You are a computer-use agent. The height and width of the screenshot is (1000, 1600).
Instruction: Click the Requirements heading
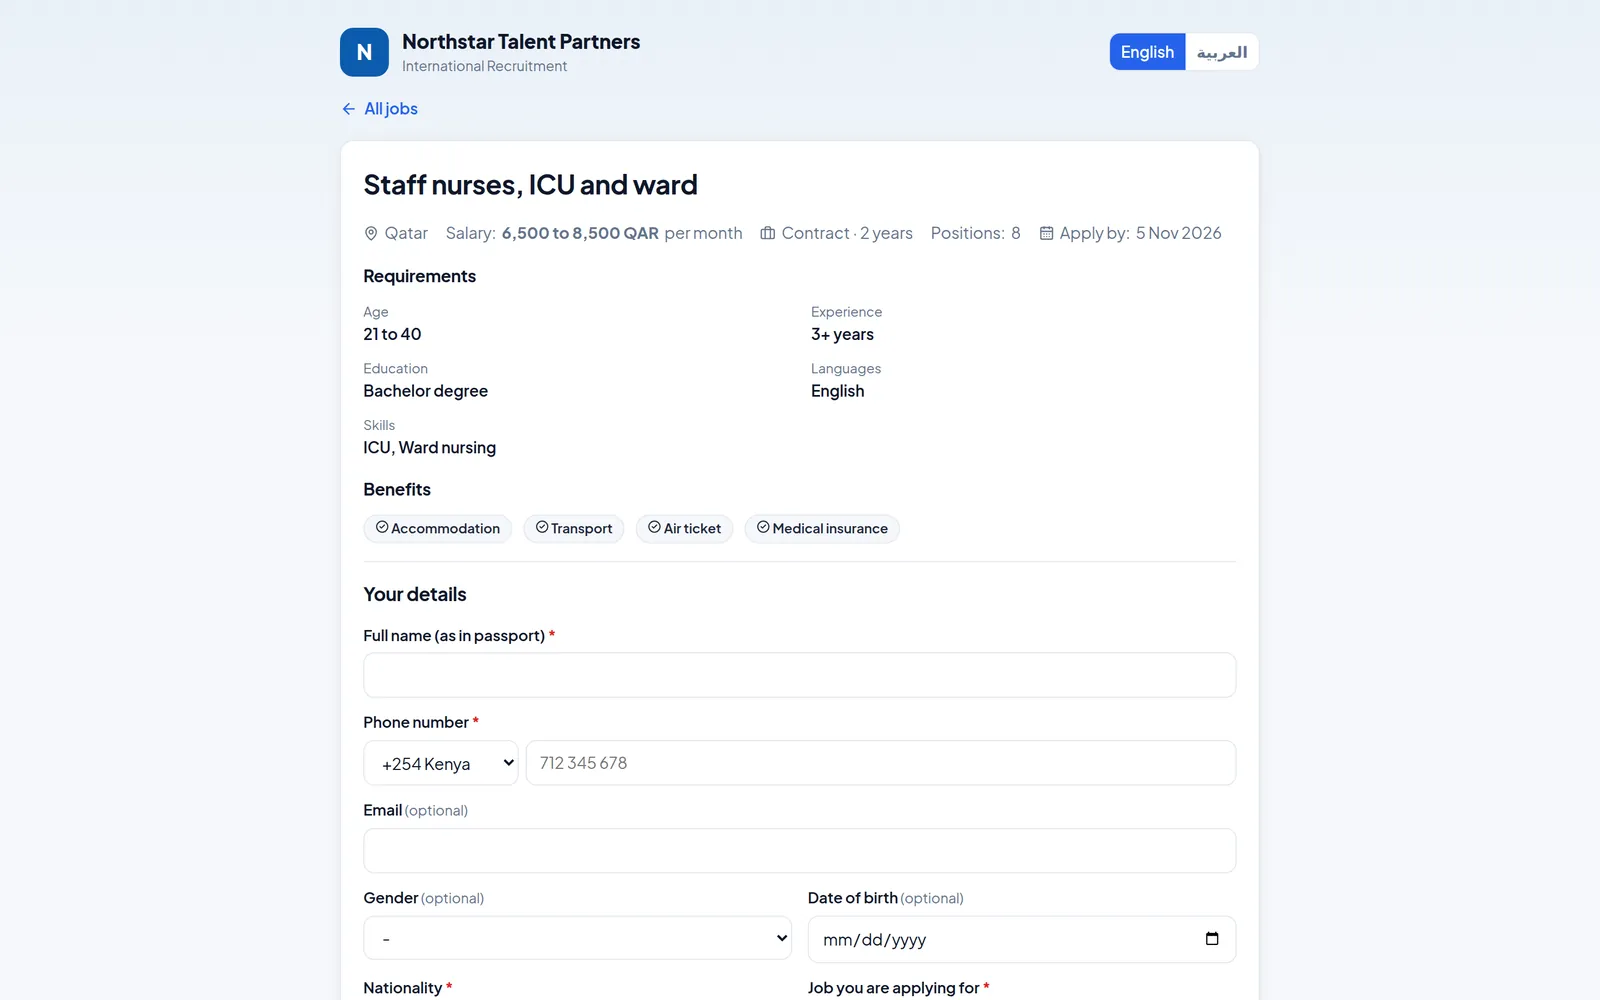pyautogui.click(x=420, y=276)
